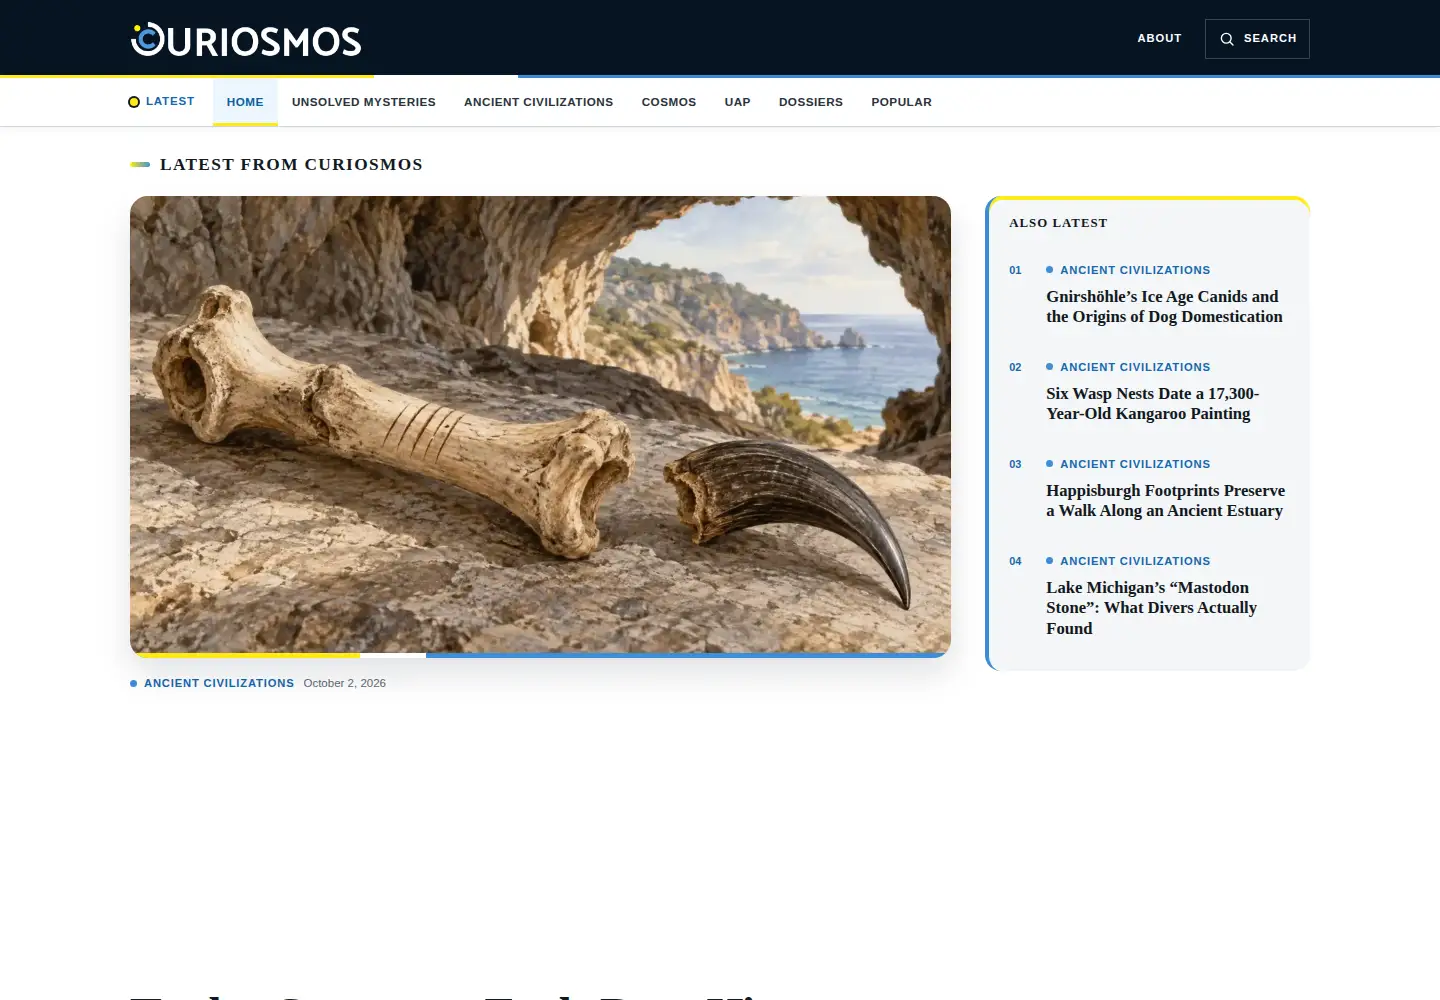Open Six Wasp Nests Kangaroo Painting article
Image resolution: width=1440 pixels, height=1000 pixels.
tap(1152, 403)
